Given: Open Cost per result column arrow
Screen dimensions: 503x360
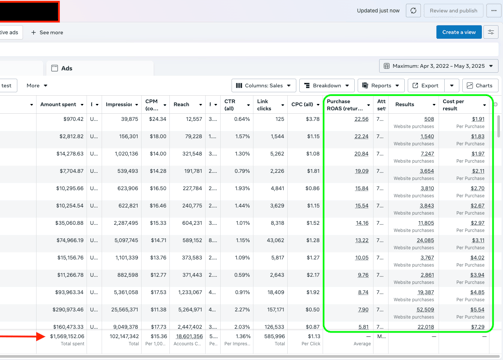Looking at the screenshot, I should pos(484,105).
